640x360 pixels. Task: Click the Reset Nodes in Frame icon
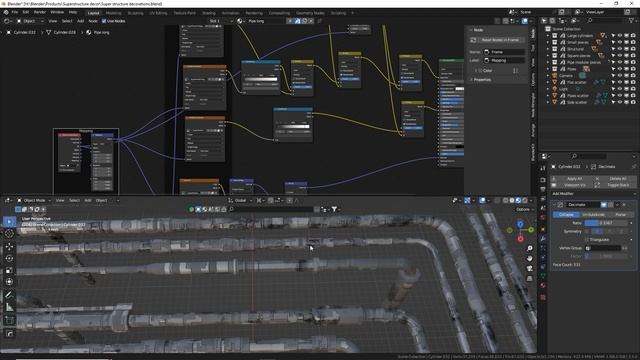473,40
